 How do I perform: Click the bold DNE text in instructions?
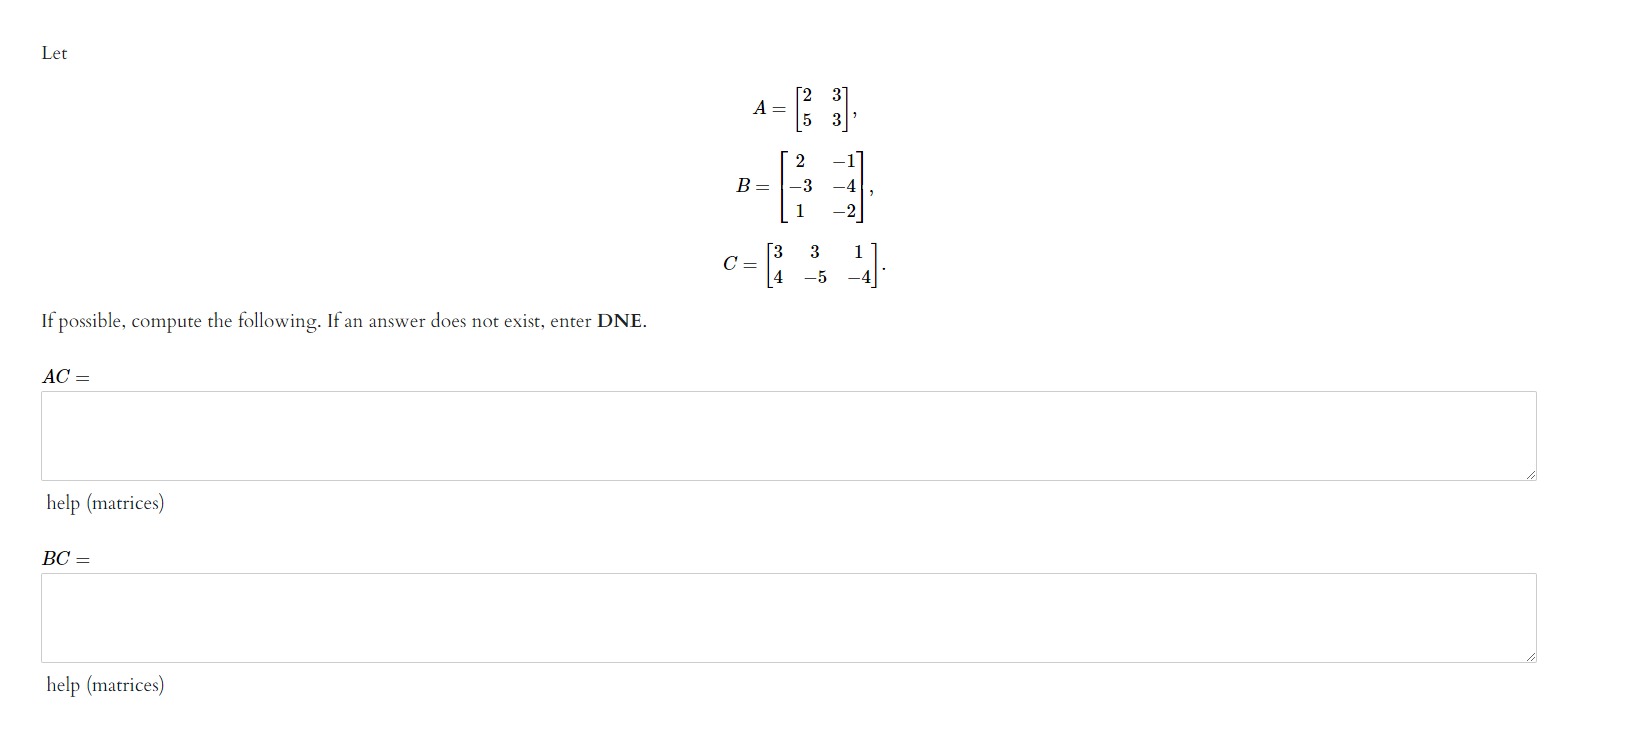[617, 322]
